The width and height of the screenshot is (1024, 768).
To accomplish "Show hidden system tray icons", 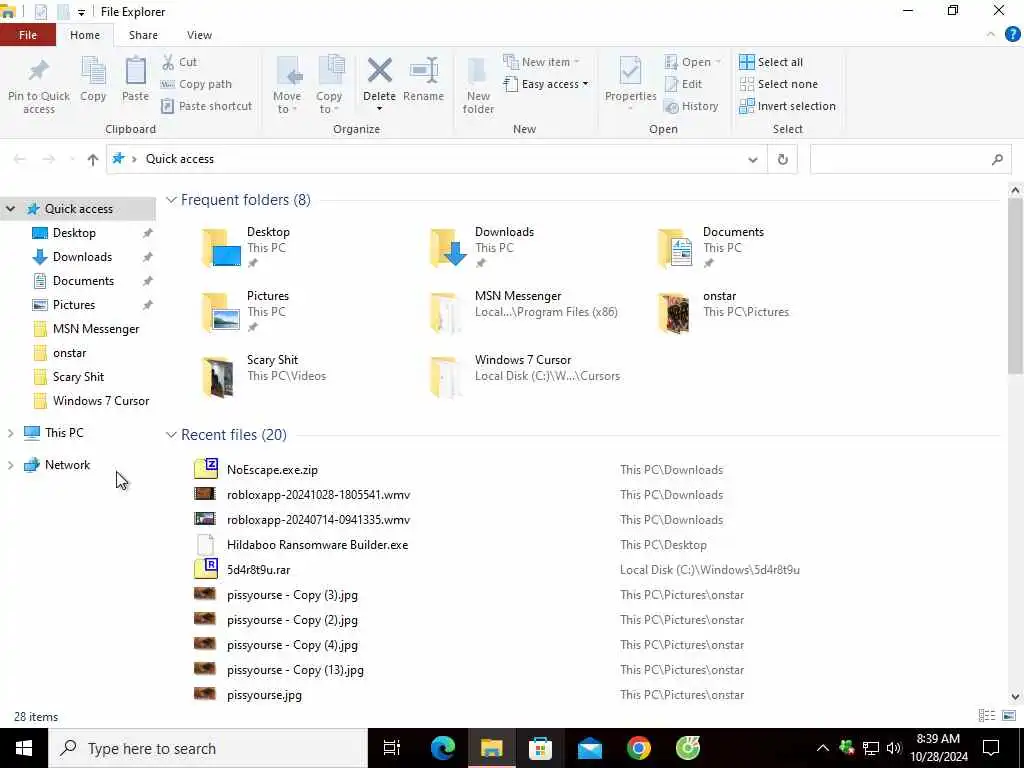I will point(823,748).
